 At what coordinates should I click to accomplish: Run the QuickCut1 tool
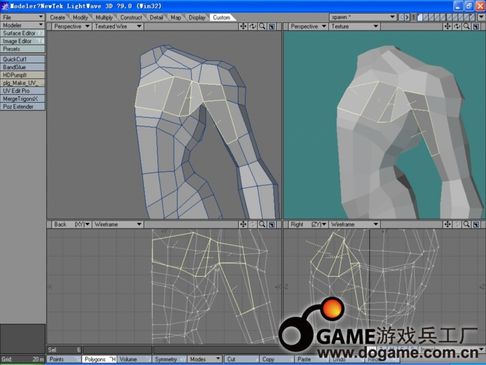pyautogui.click(x=22, y=59)
